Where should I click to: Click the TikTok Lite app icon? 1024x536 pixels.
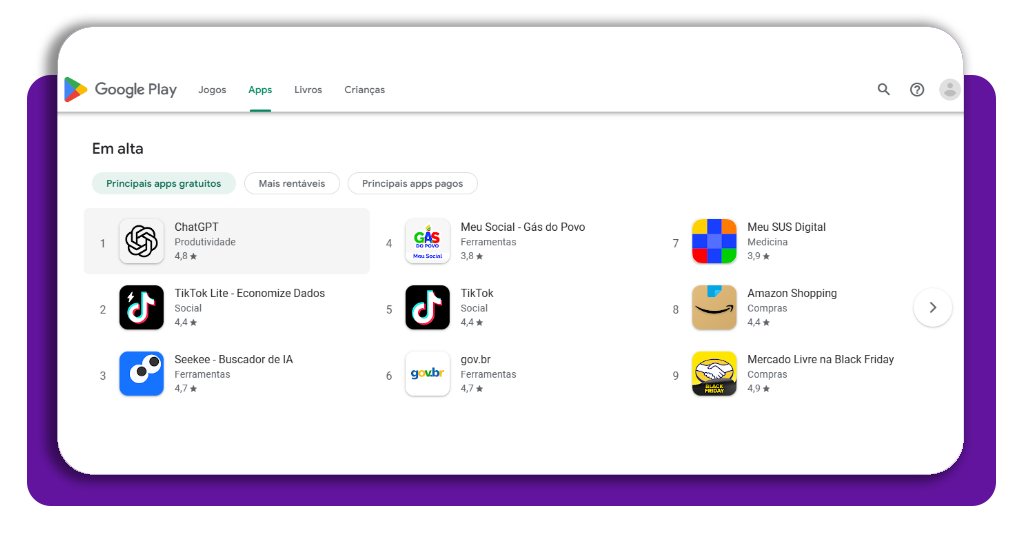tap(142, 307)
